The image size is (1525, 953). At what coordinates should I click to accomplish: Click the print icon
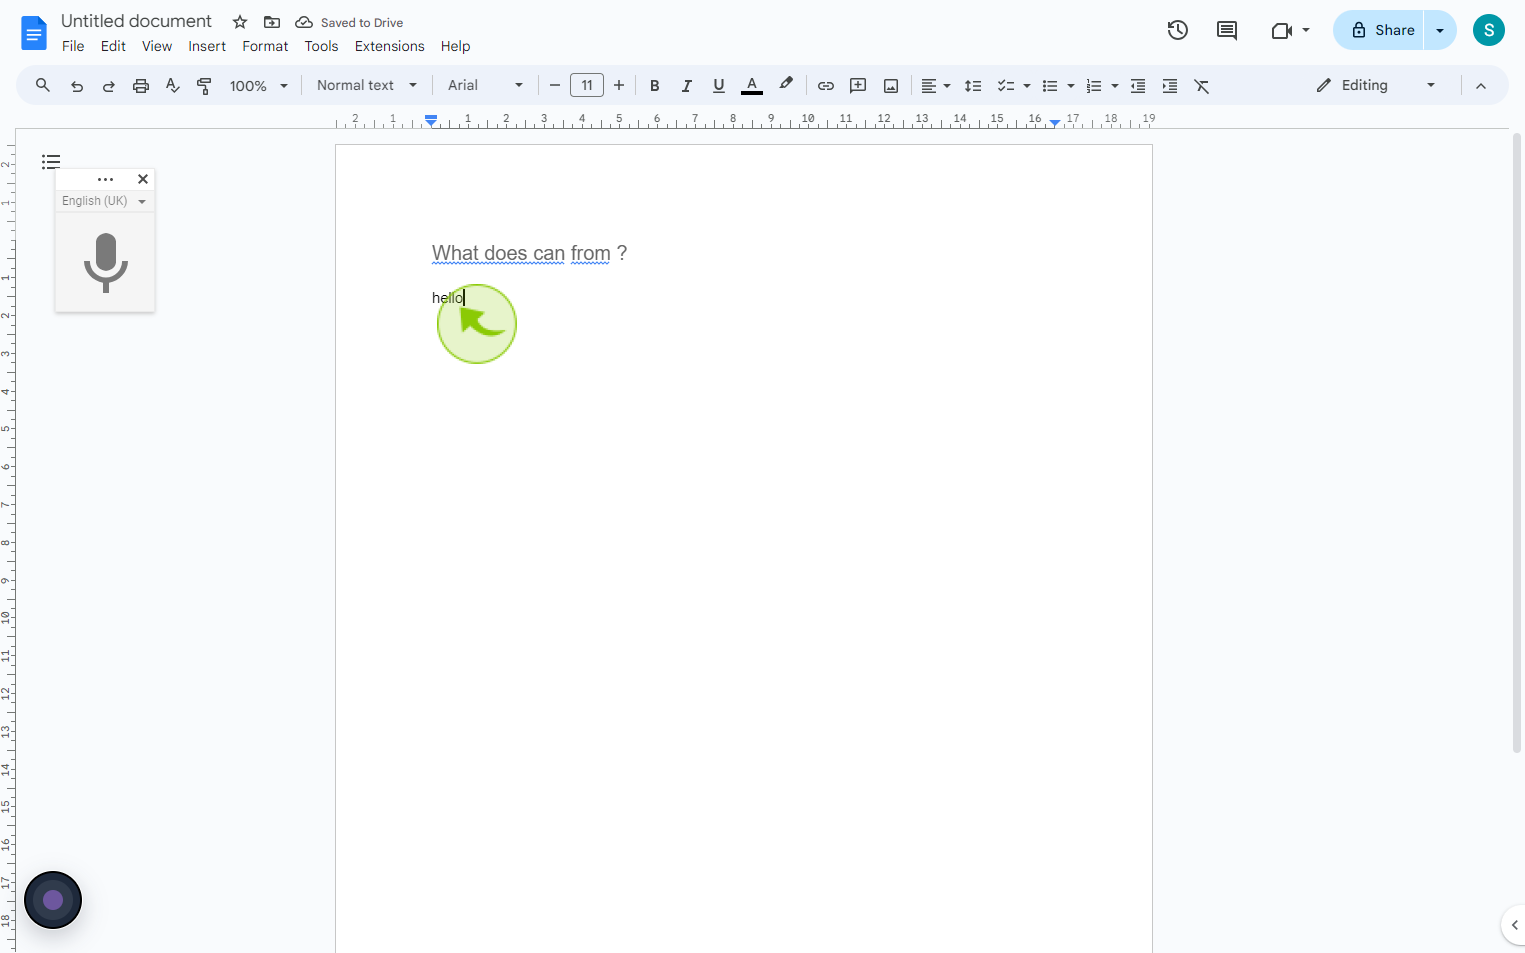pyautogui.click(x=141, y=86)
